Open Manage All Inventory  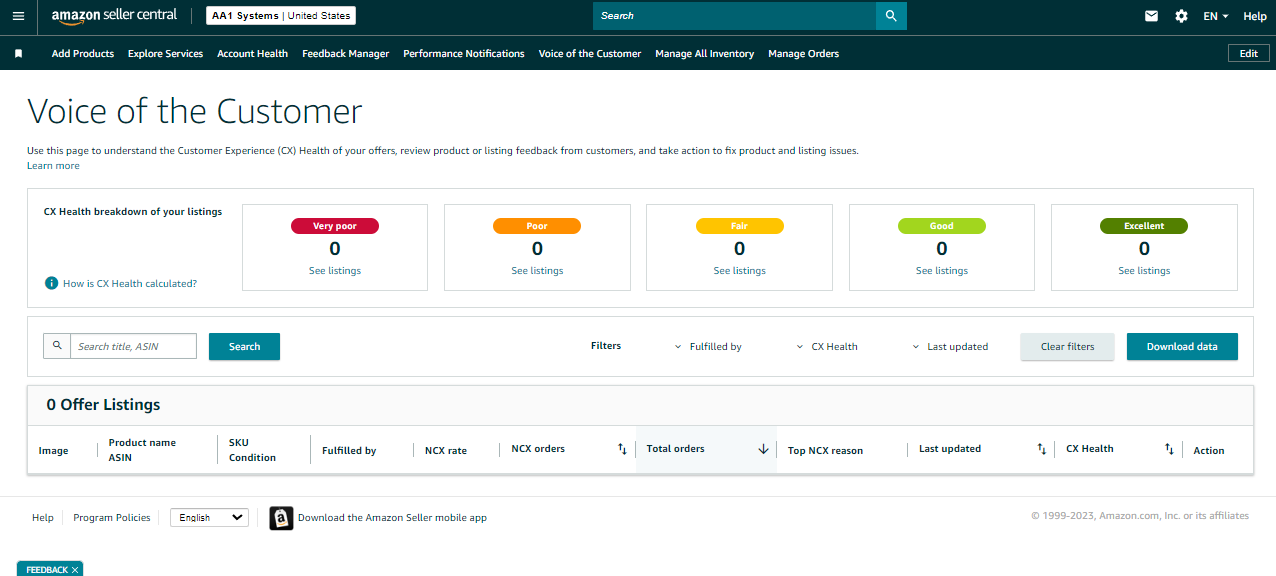tap(705, 54)
